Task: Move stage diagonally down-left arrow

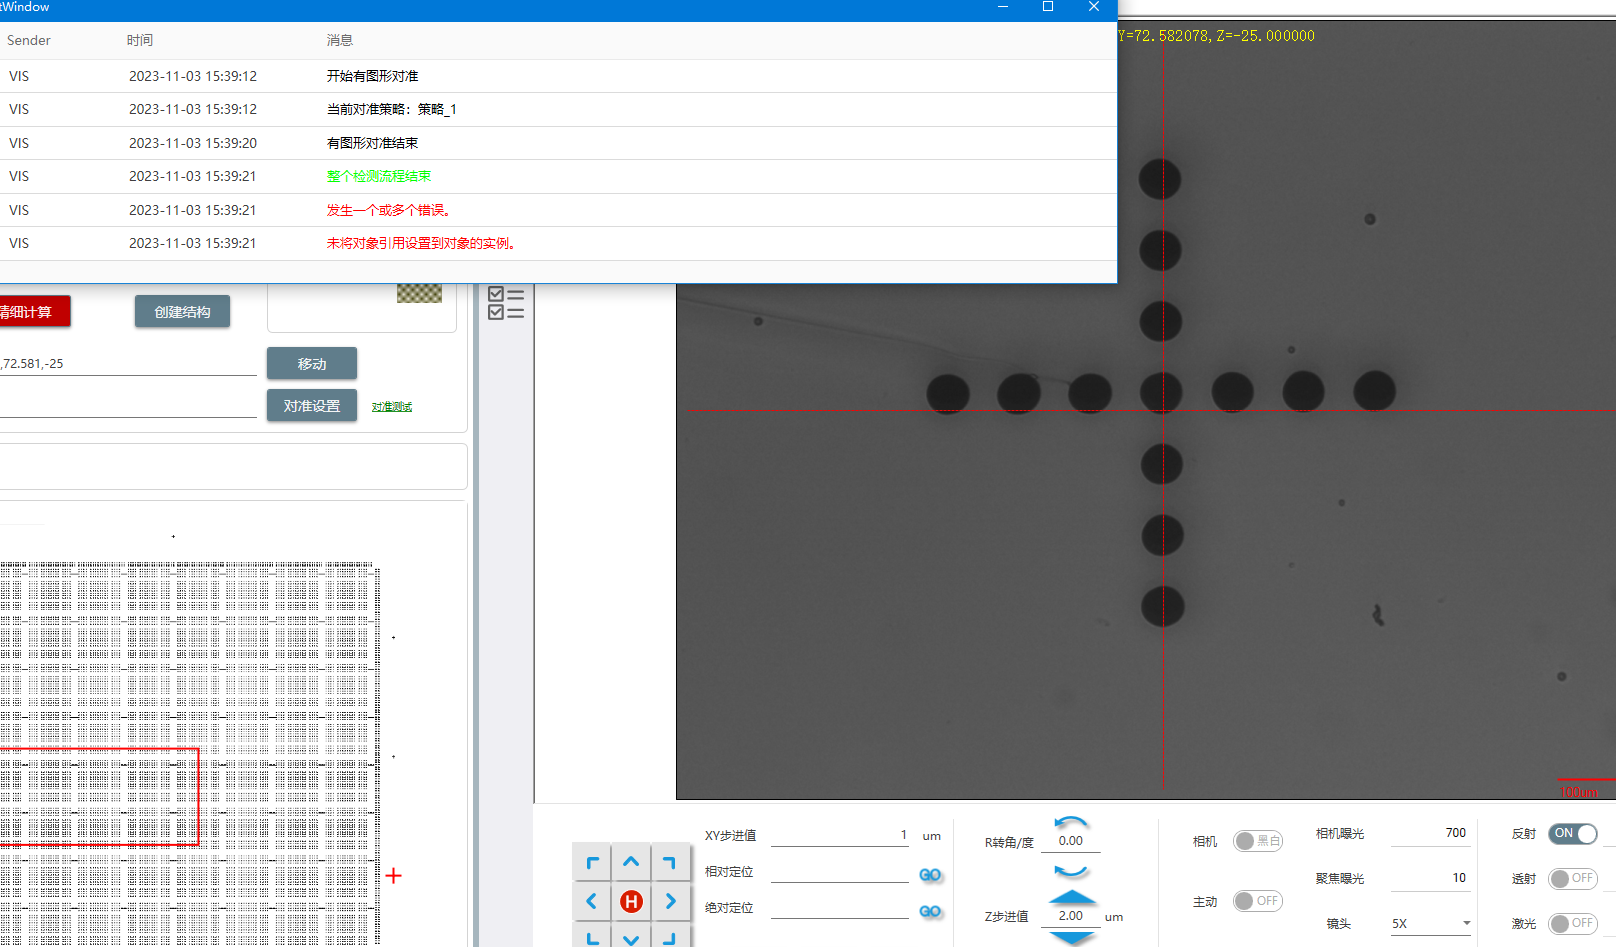Action: pyautogui.click(x=592, y=936)
